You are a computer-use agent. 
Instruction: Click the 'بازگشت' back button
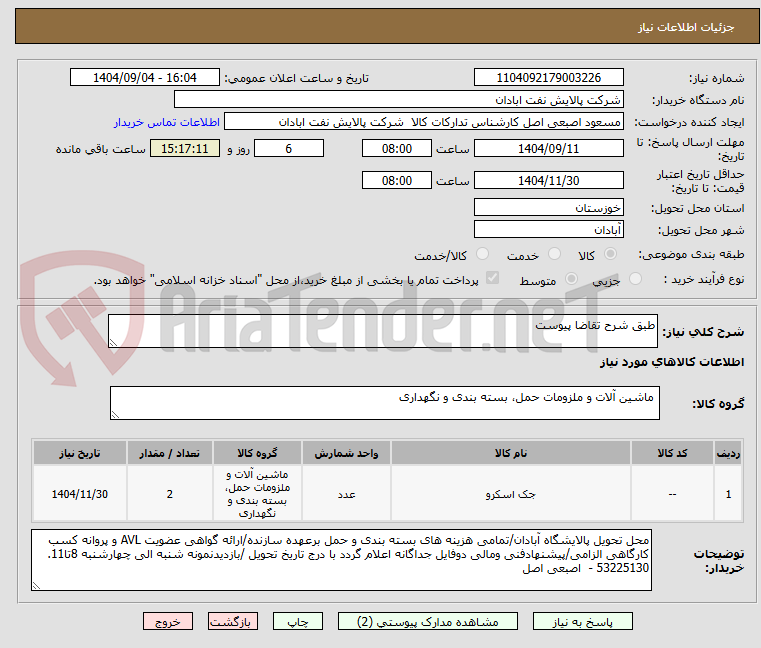pos(233,621)
